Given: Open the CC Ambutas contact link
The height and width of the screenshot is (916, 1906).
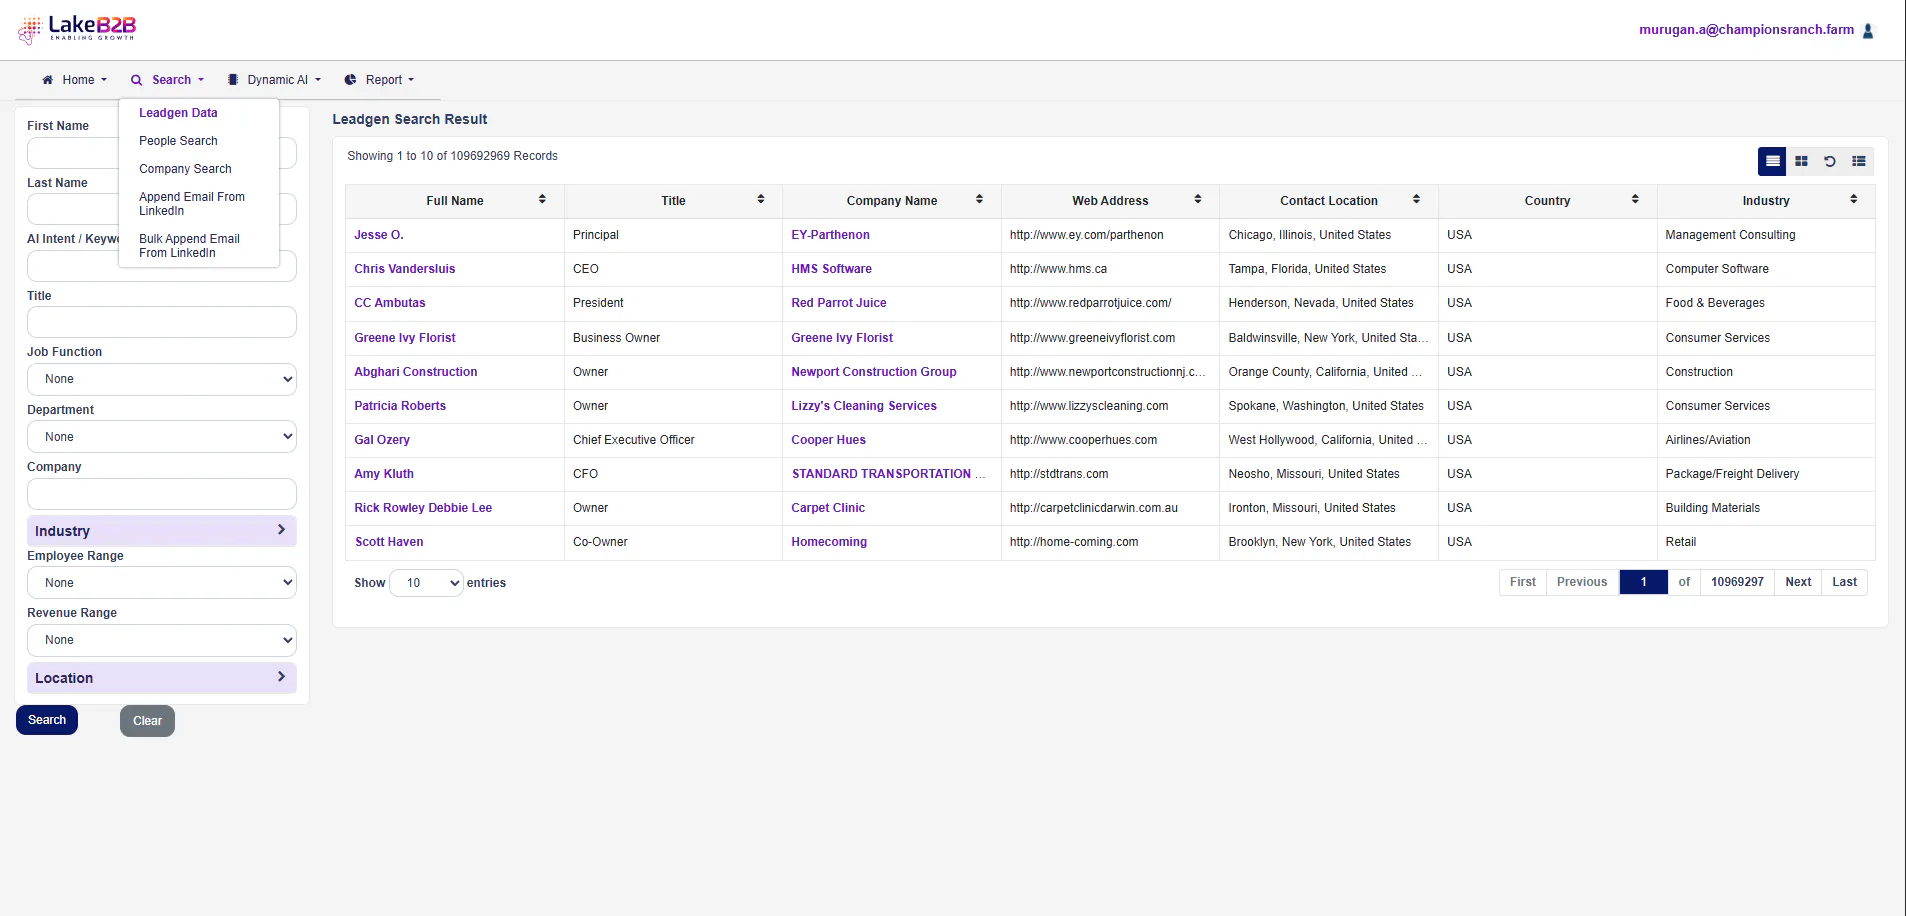Looking at the screenshot, I should tap(390, 303).
